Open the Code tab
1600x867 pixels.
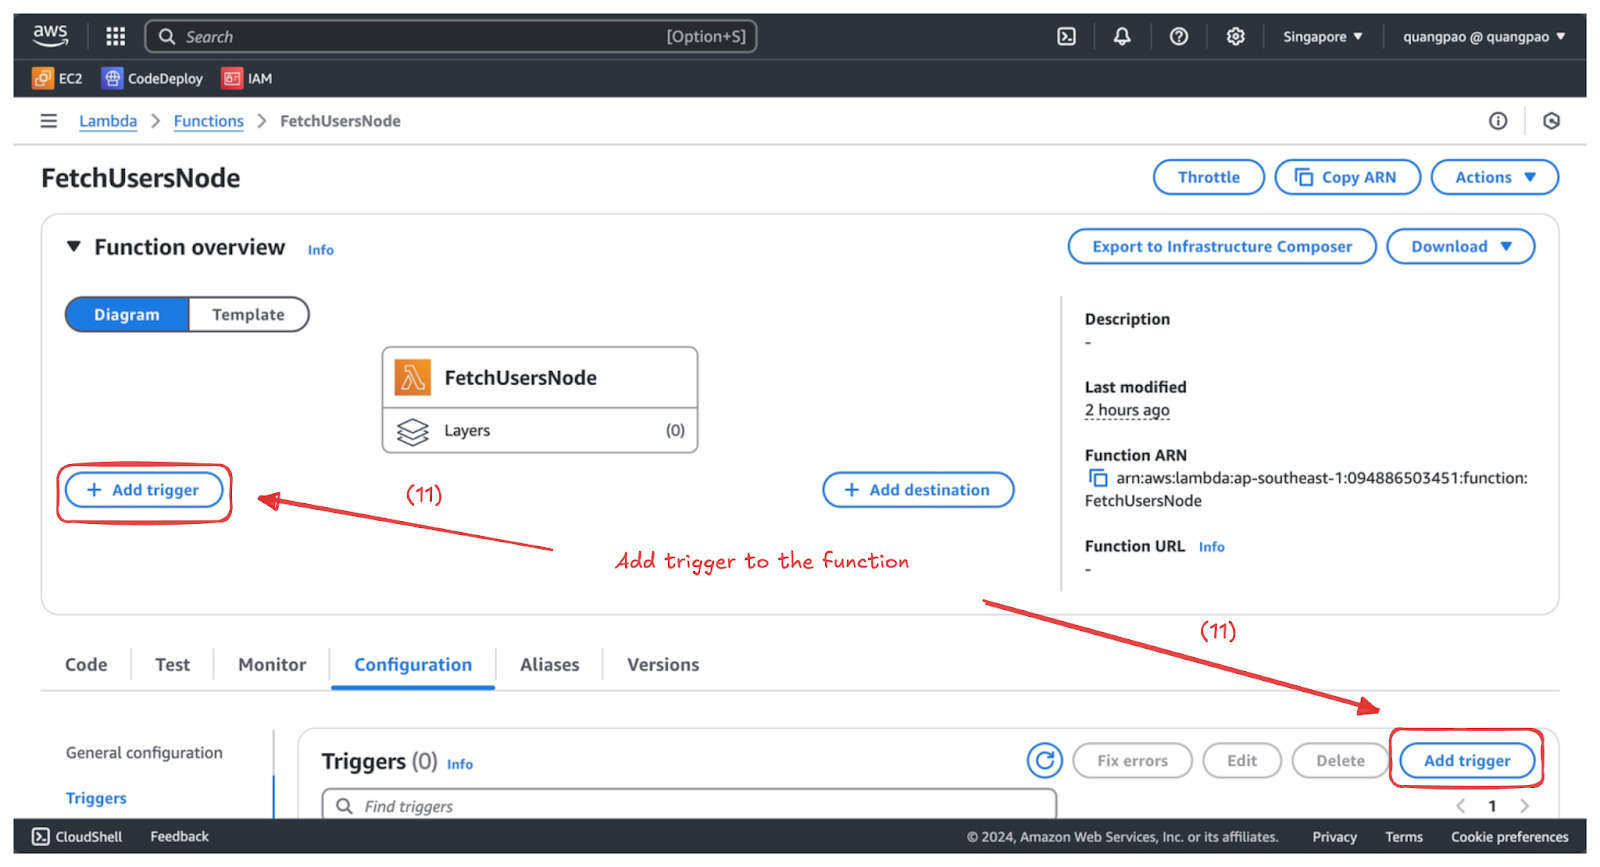point(86,665)
